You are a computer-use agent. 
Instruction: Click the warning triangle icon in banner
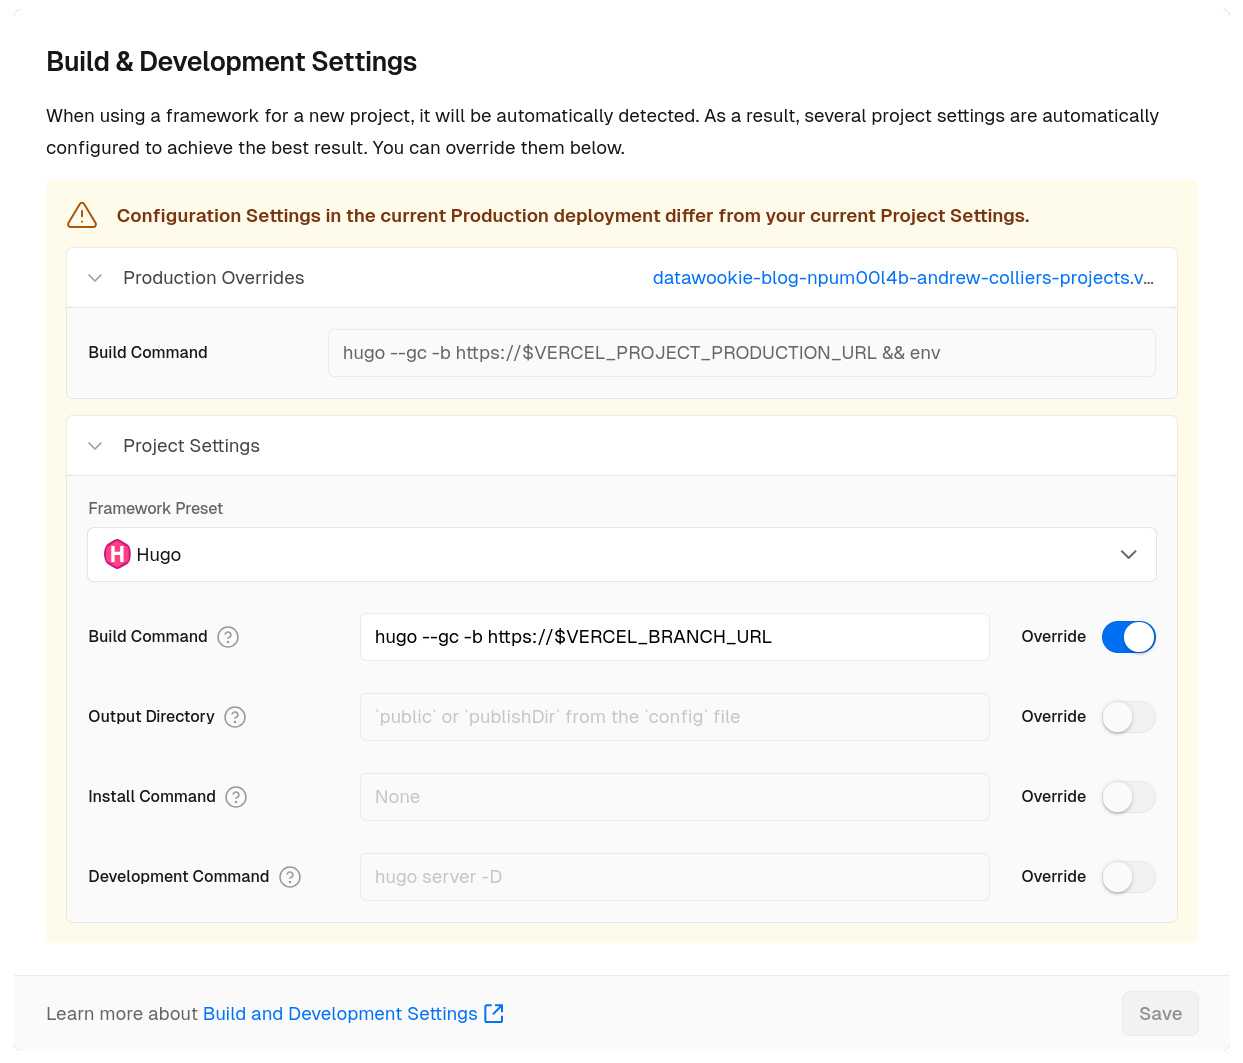tap(82, 215)
